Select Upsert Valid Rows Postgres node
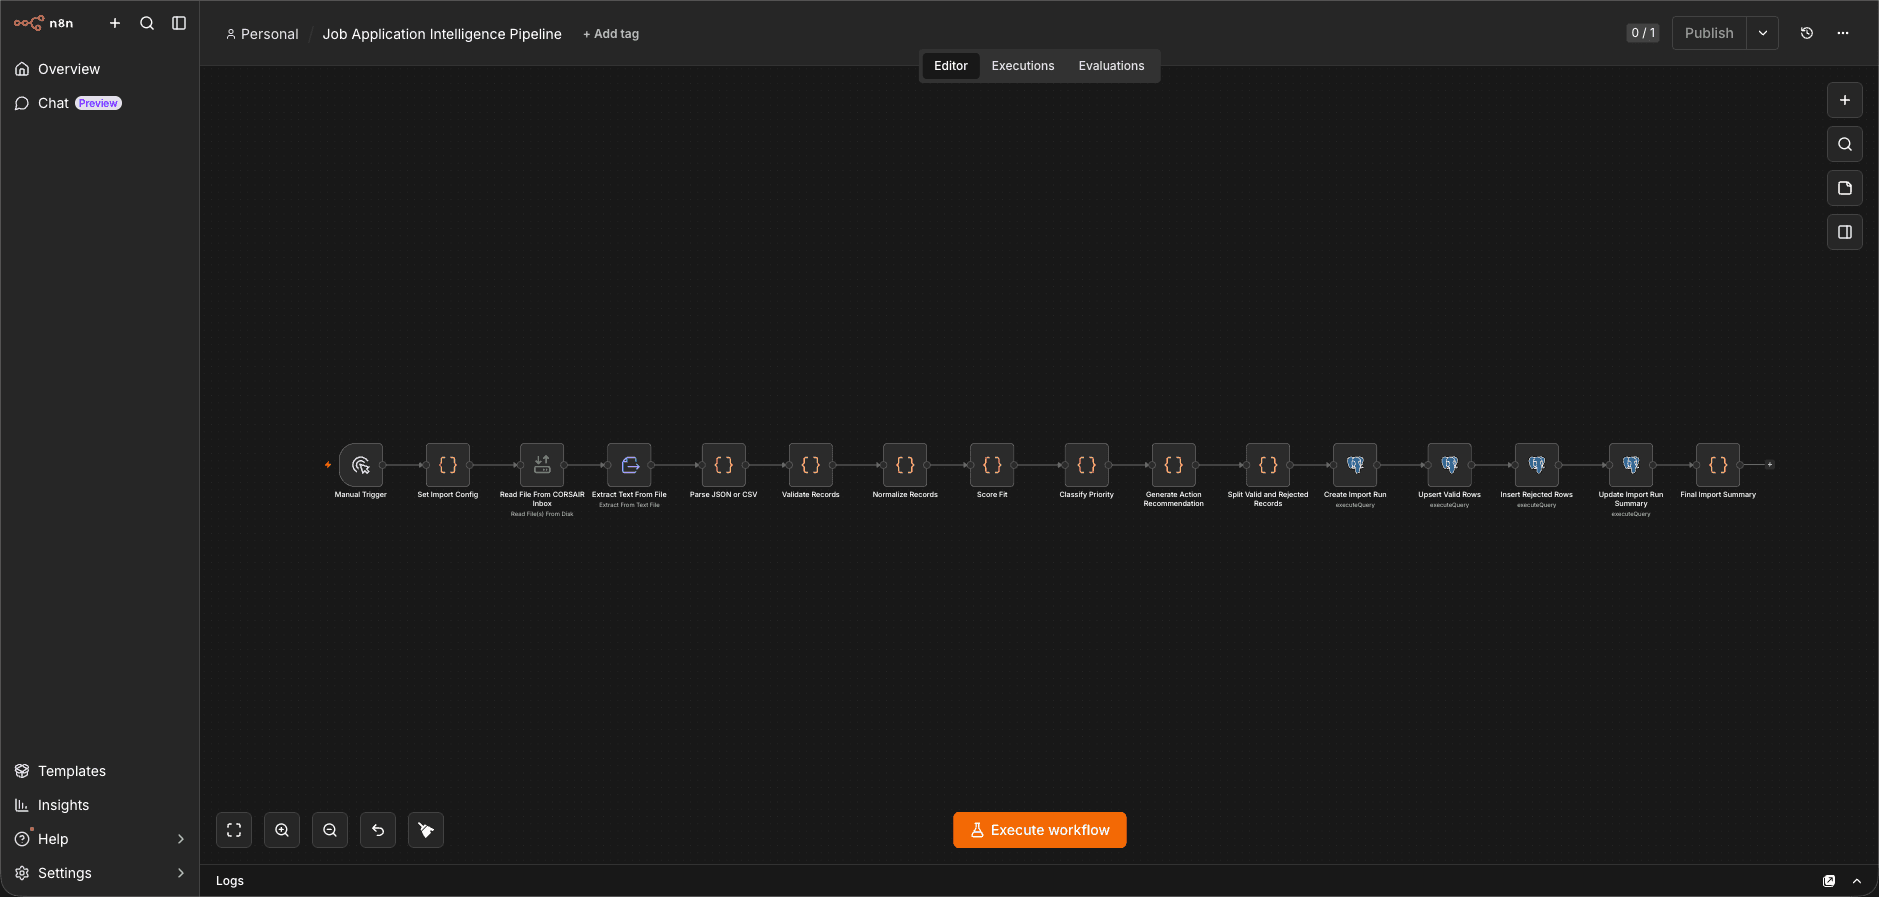1879x897 pixels. (1450, 465)
